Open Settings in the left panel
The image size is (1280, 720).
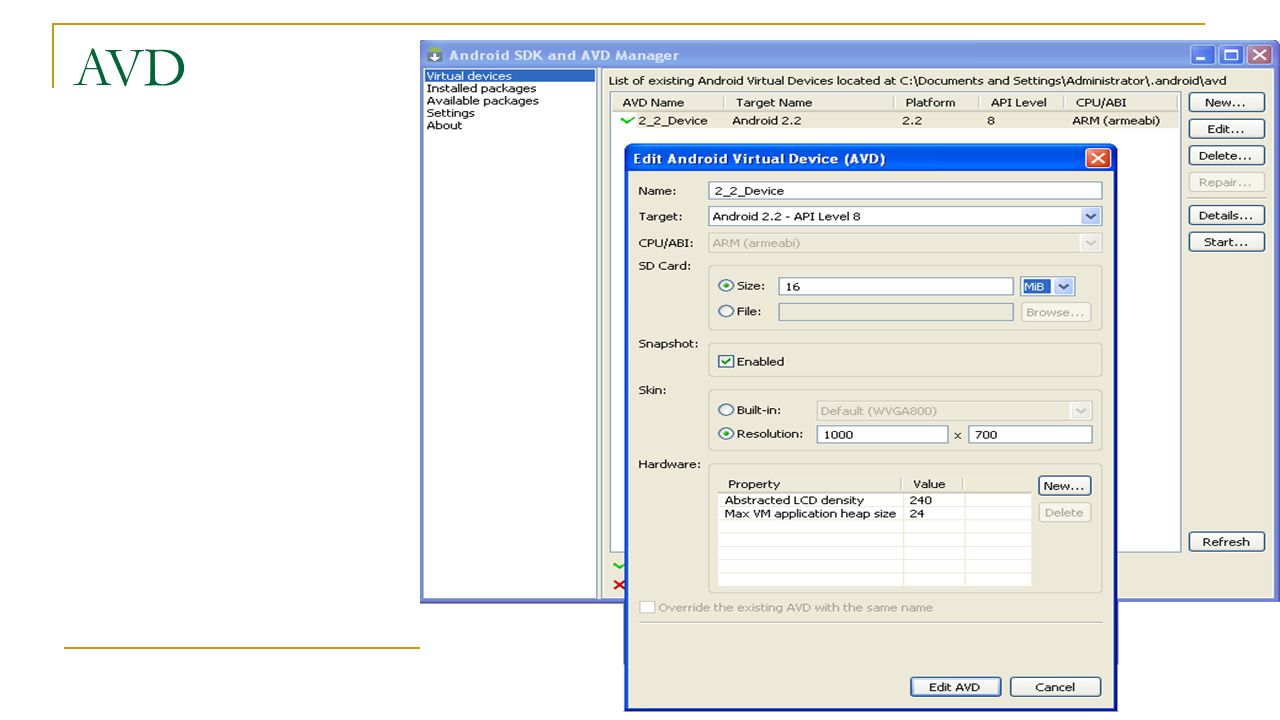coord(451,113)
